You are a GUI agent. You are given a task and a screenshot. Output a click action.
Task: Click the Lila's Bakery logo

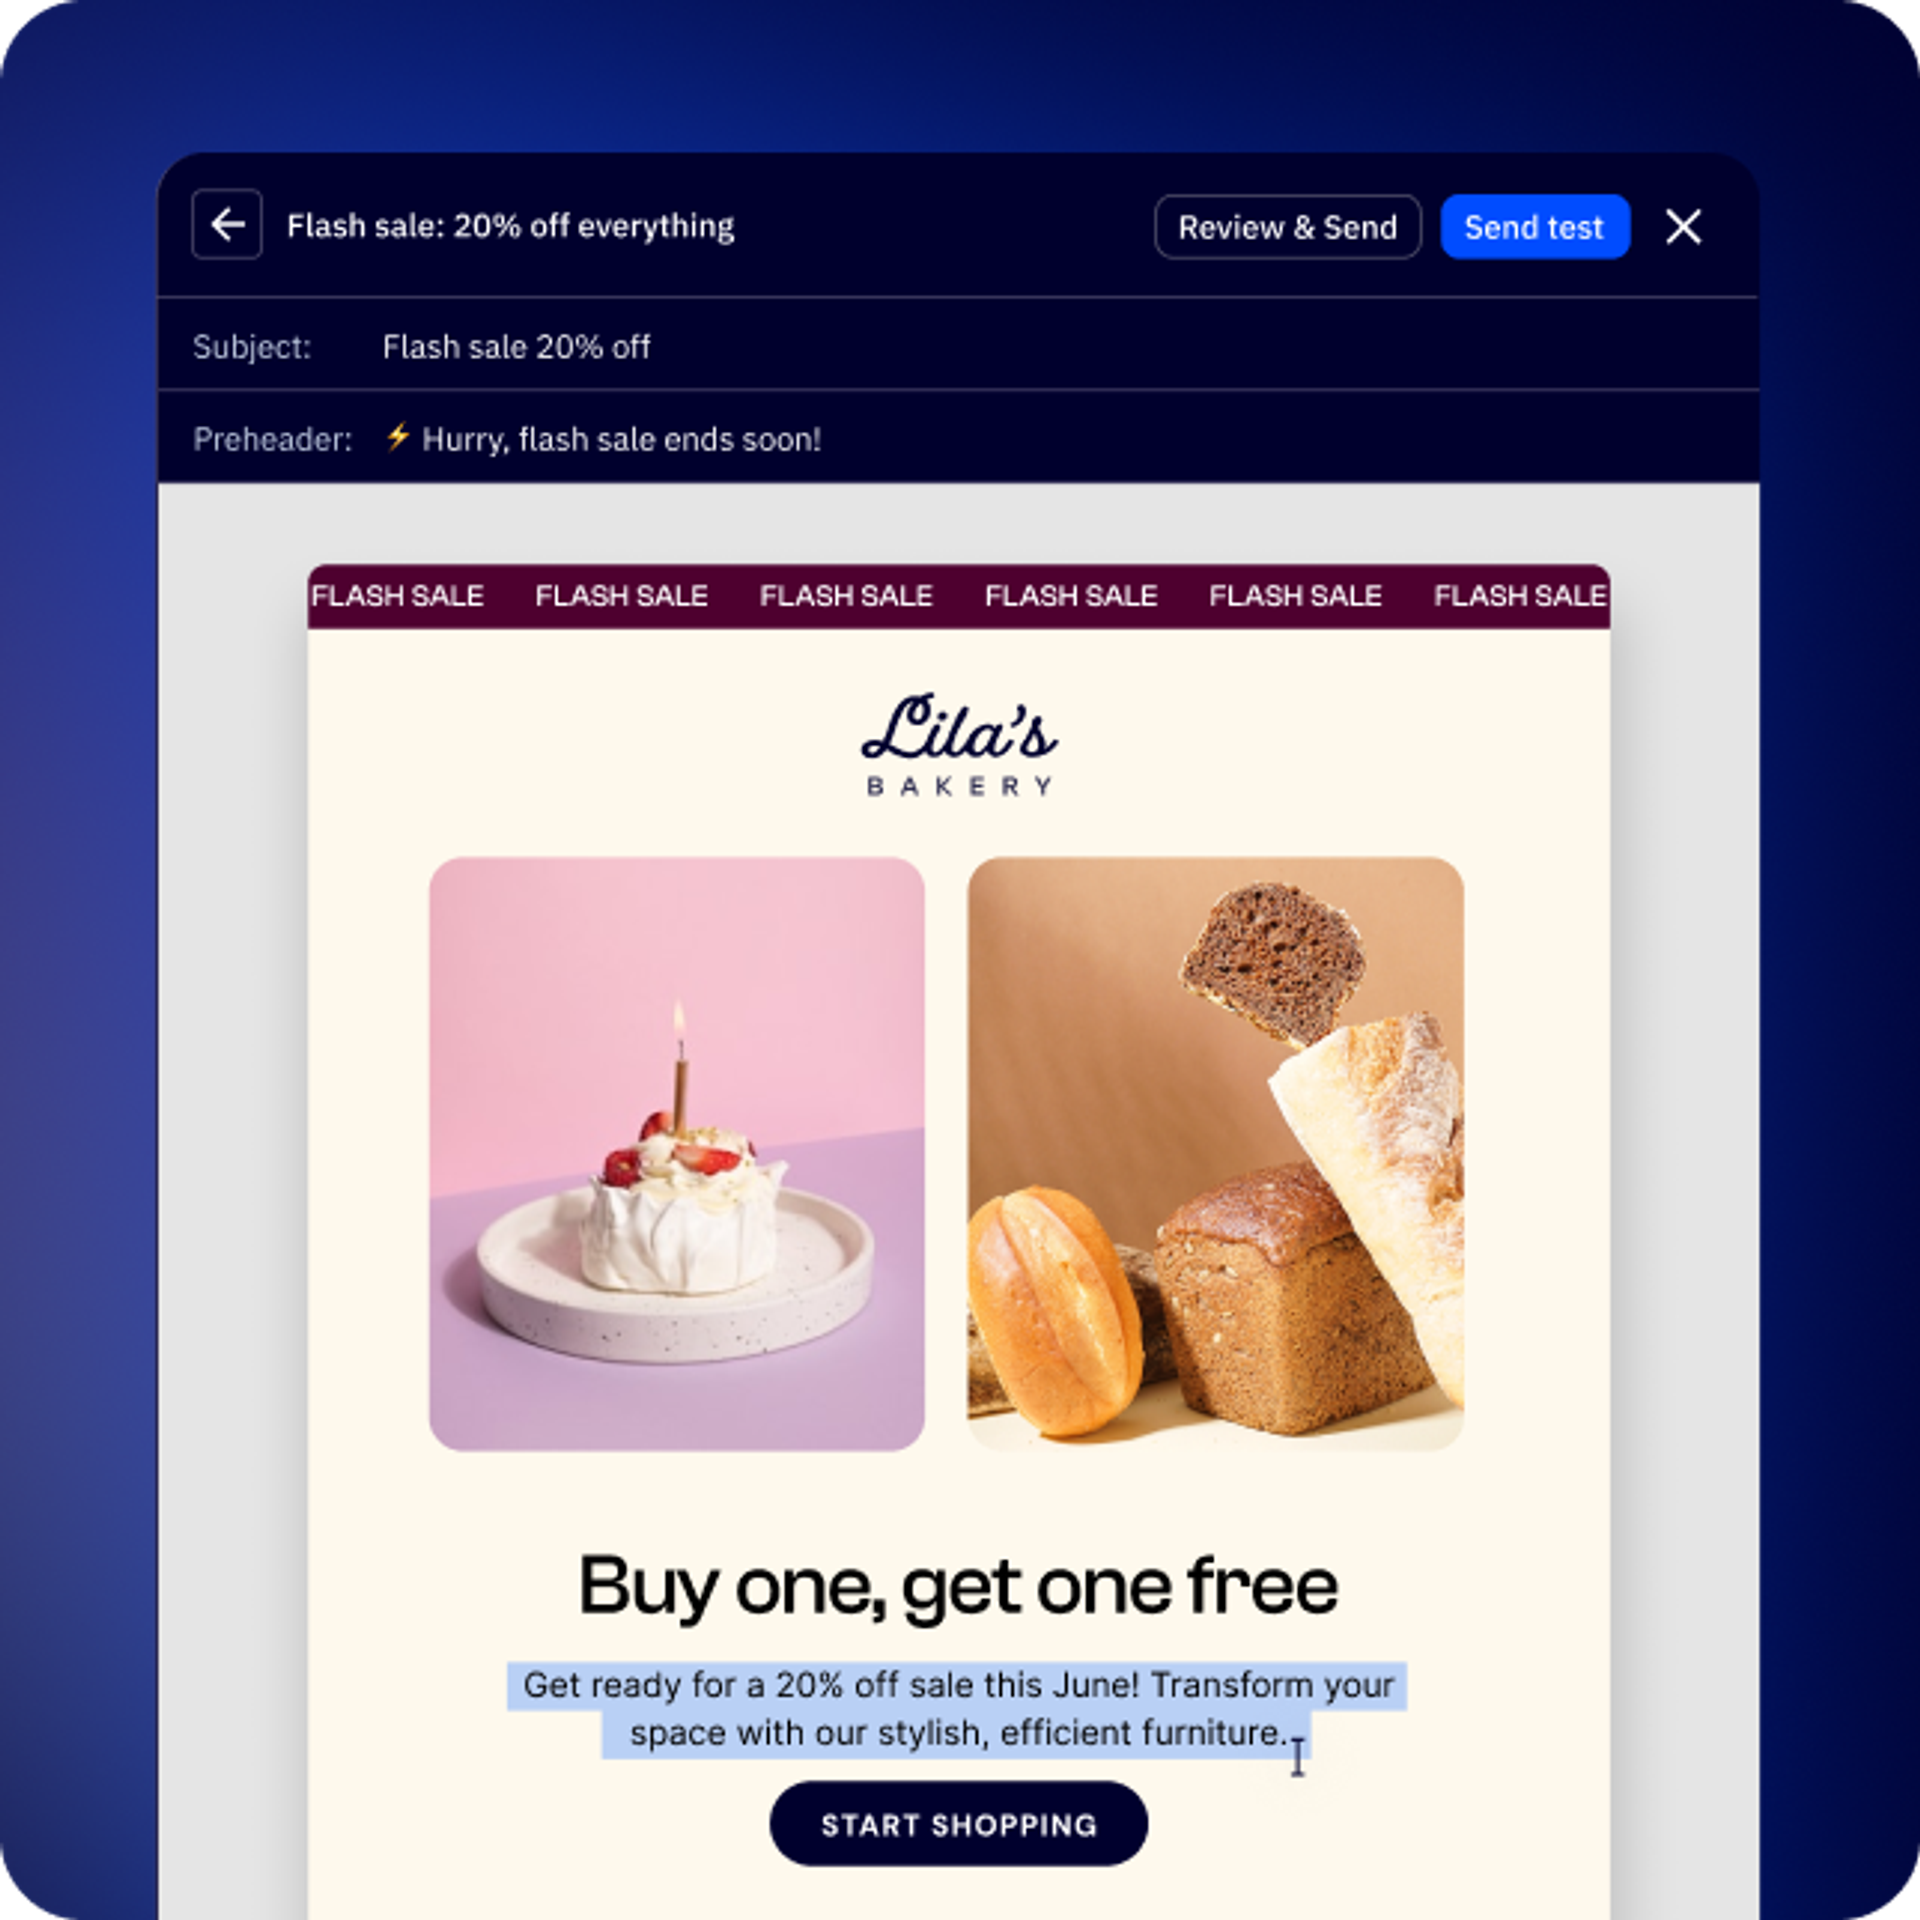click(x=959, y=744)
